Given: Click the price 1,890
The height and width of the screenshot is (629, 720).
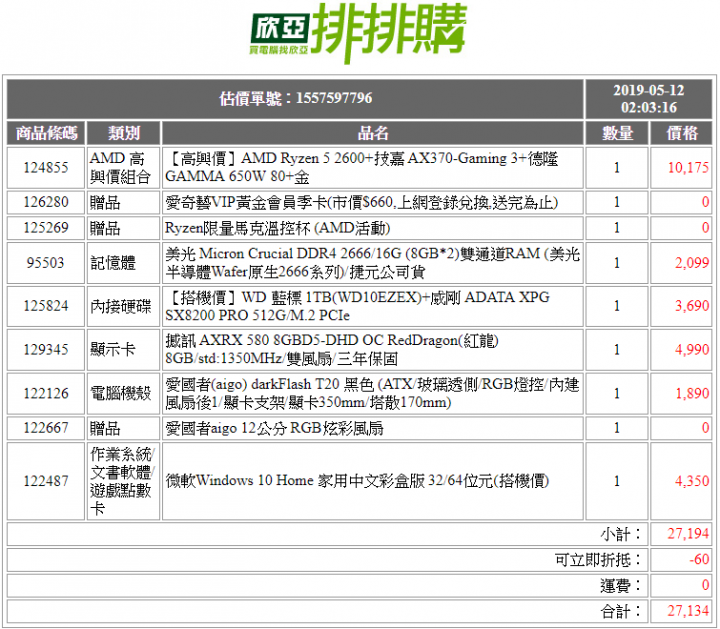Looking at the screenshot, I should (x=692, y=393).
